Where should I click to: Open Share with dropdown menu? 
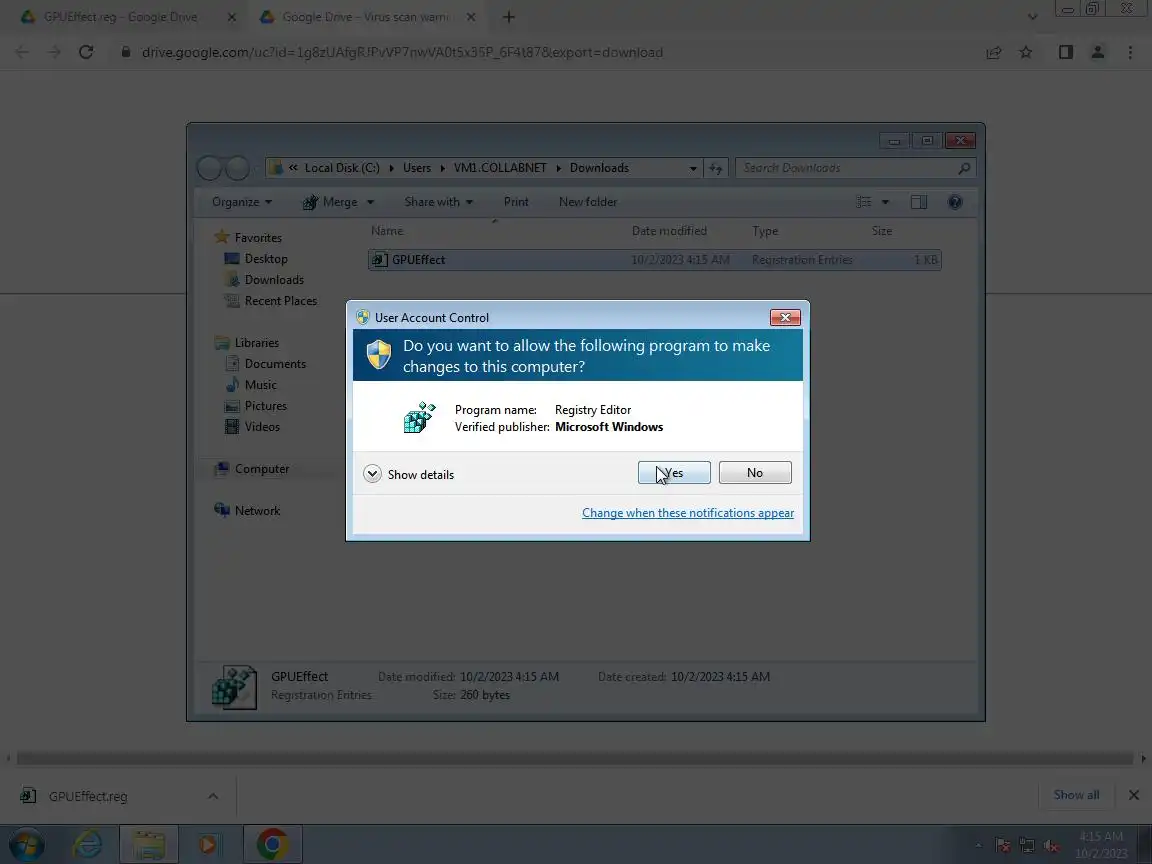click(439, 202)
